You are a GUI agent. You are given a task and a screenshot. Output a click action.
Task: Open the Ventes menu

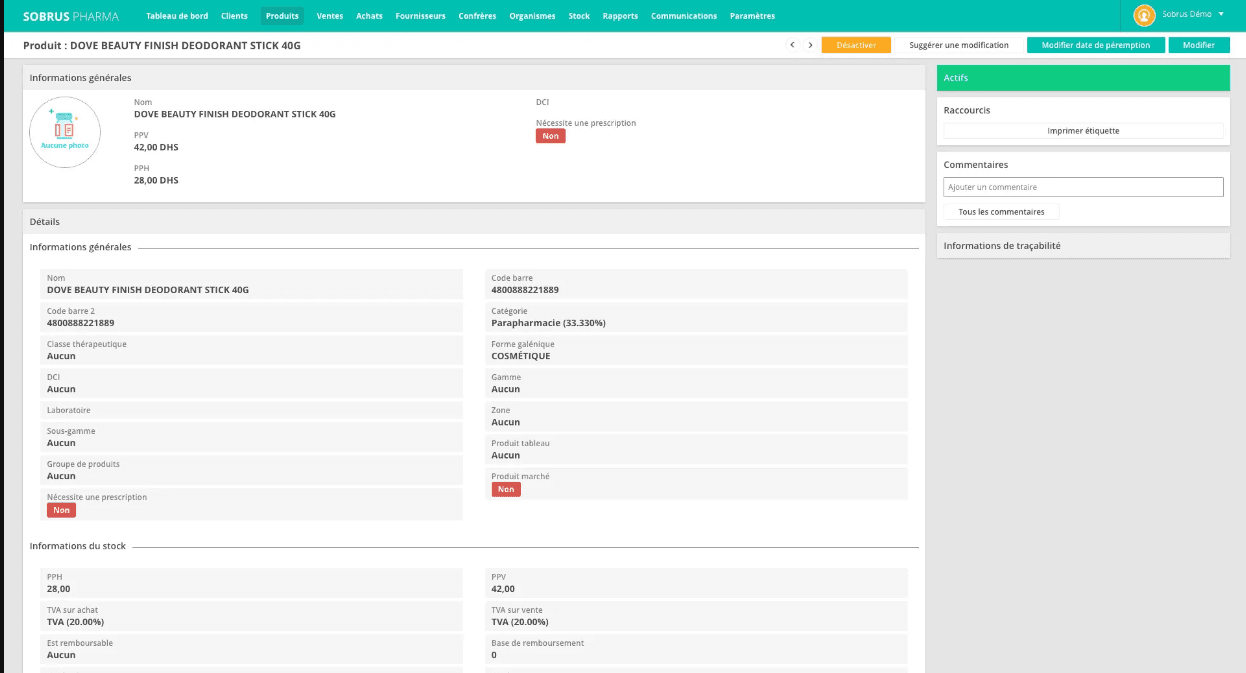[330, 16]
